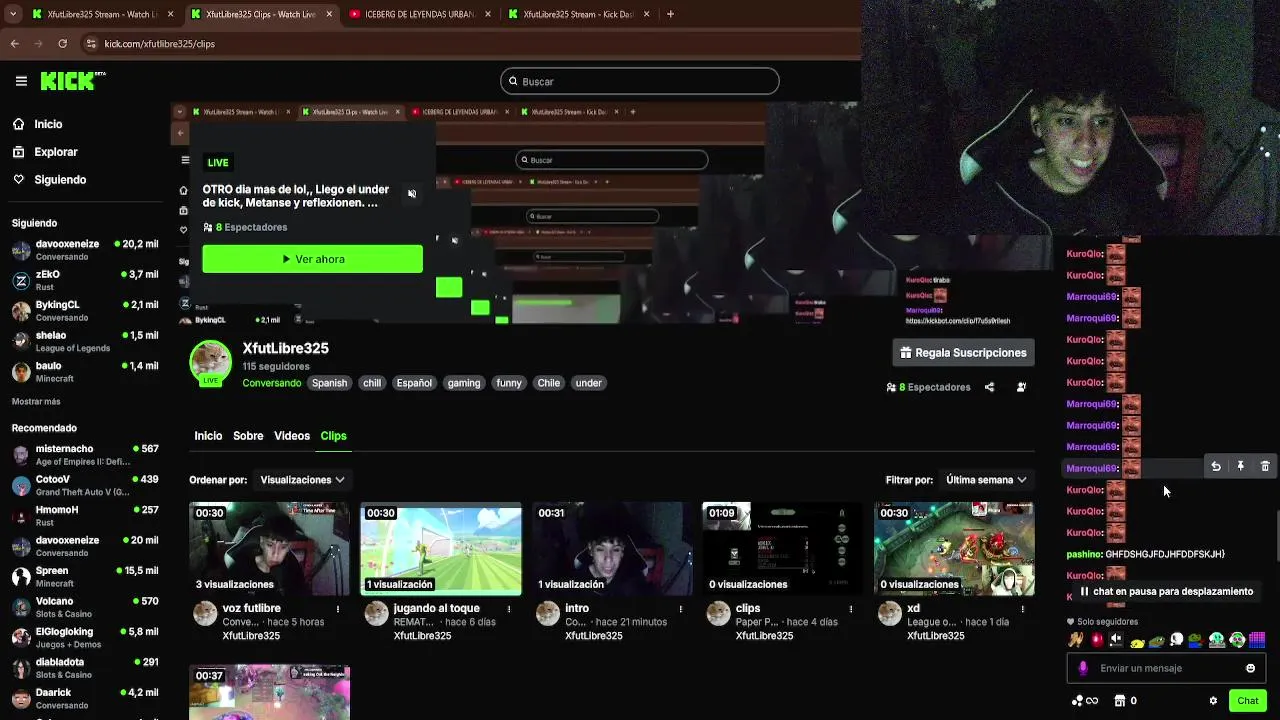Click the Kick logo
The image size is (1280, 720).
72,81
